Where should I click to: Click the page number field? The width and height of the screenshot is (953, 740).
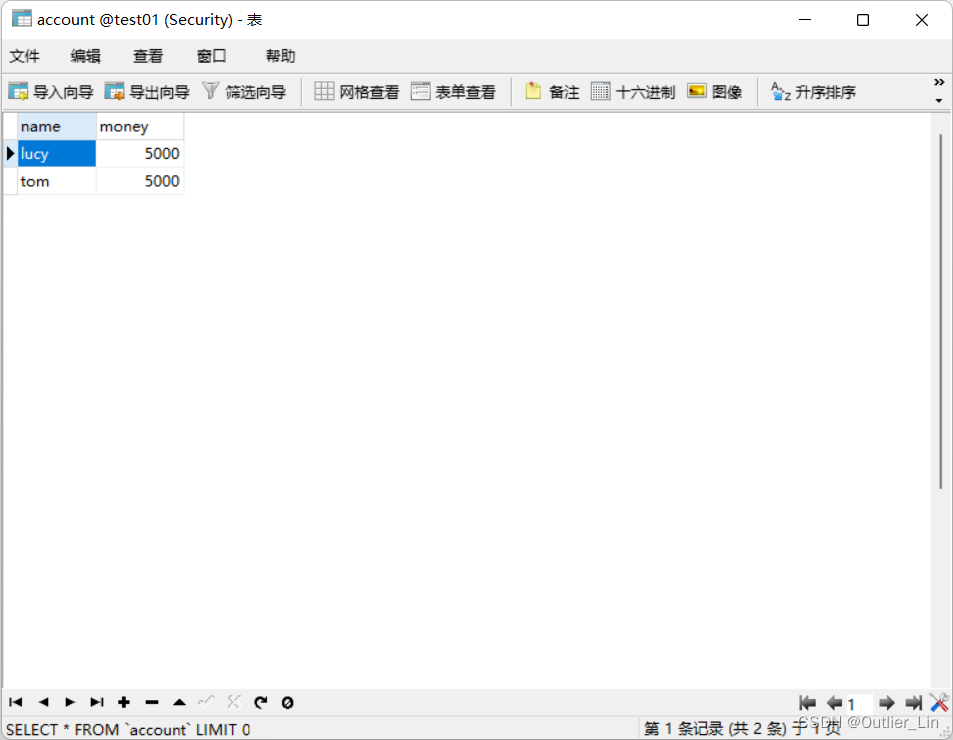click(859, 704)
